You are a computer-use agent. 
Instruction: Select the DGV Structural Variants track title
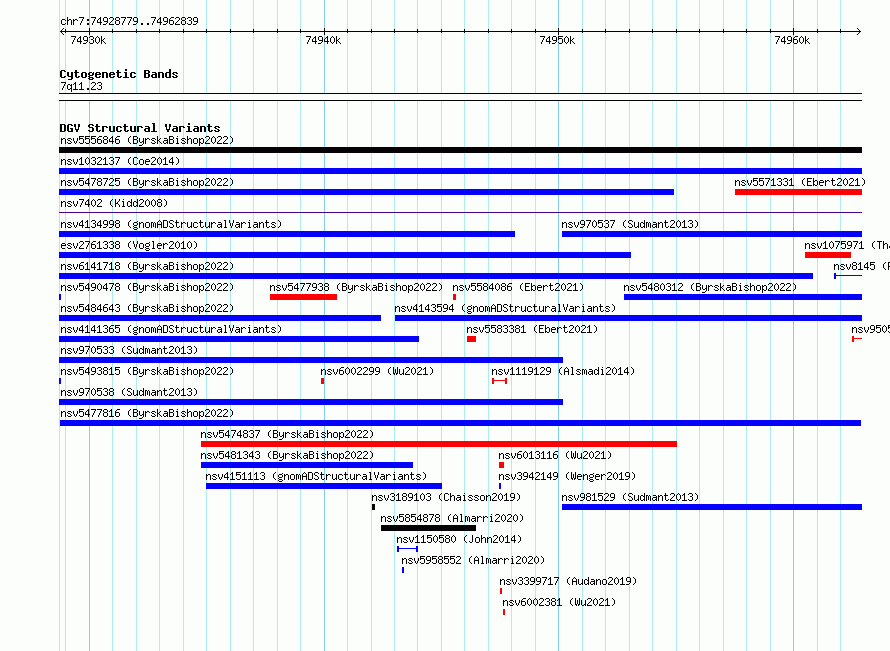coord(140,128)
